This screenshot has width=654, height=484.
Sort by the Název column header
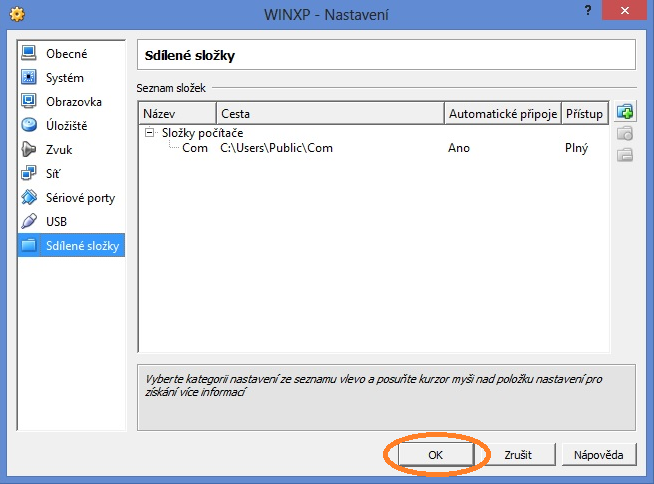177,113
